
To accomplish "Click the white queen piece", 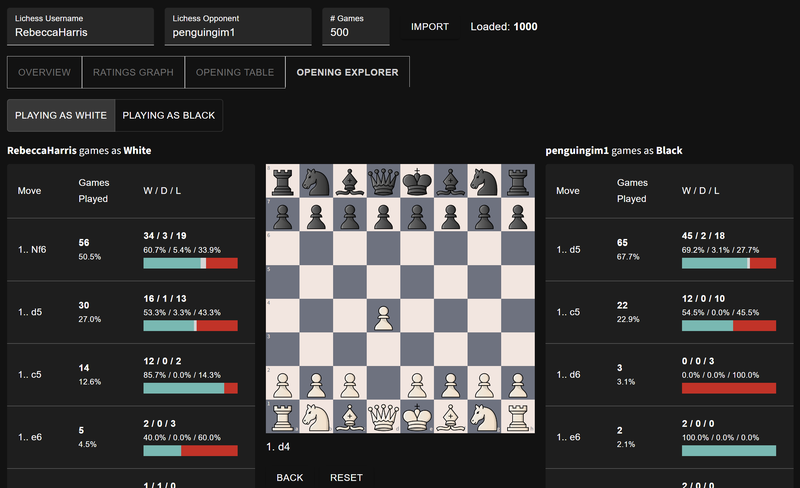I will point(383,416).
